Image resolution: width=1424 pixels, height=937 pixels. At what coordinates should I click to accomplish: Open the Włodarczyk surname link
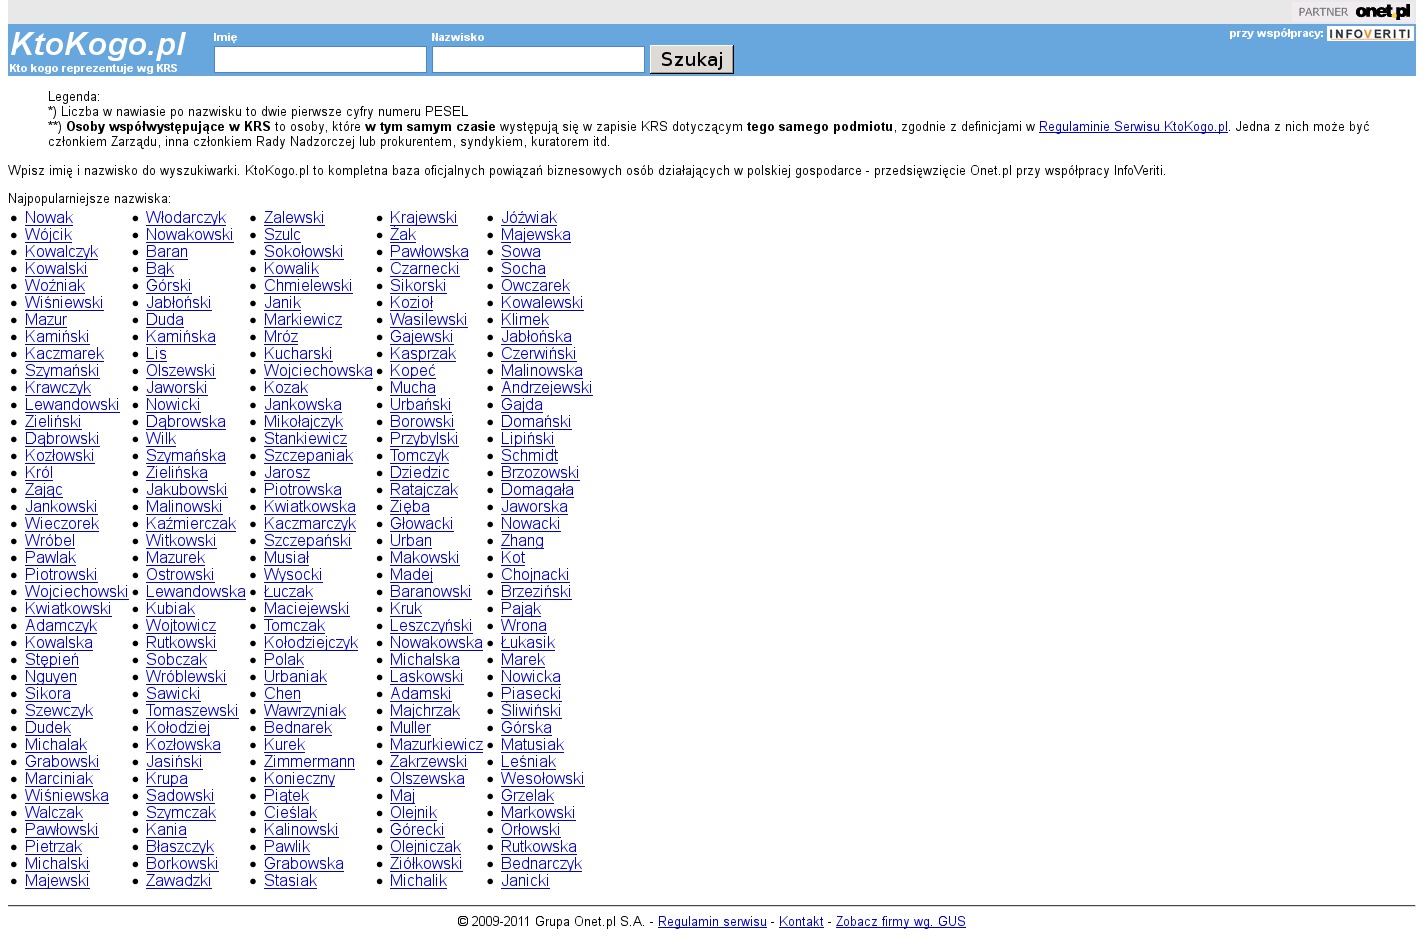186,218
